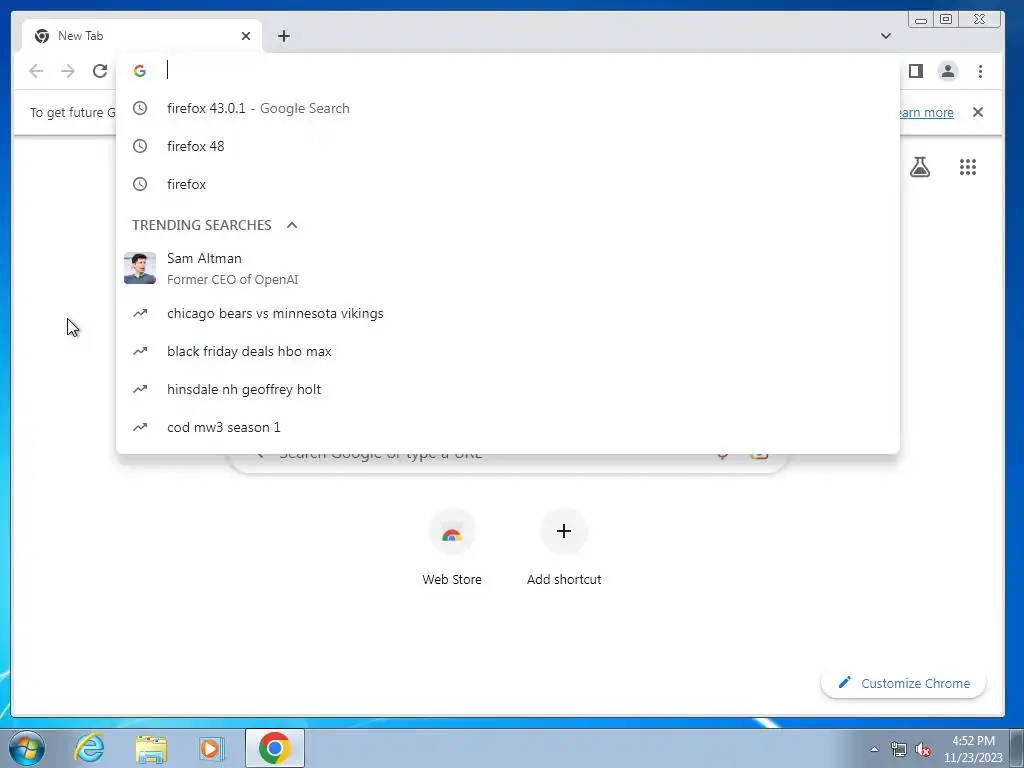Open the Web Store shortcut
1024x768 pixels.
[452, 548]
